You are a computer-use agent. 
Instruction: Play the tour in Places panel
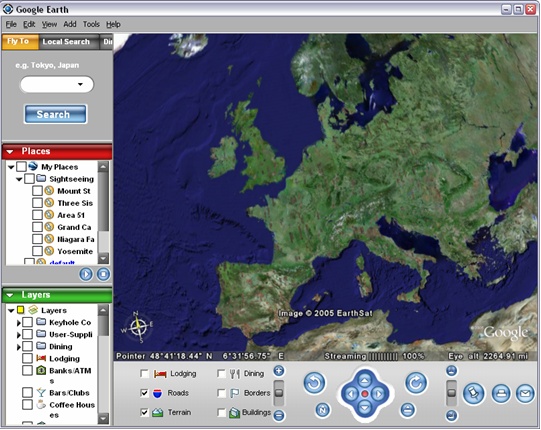pos(86,274)
